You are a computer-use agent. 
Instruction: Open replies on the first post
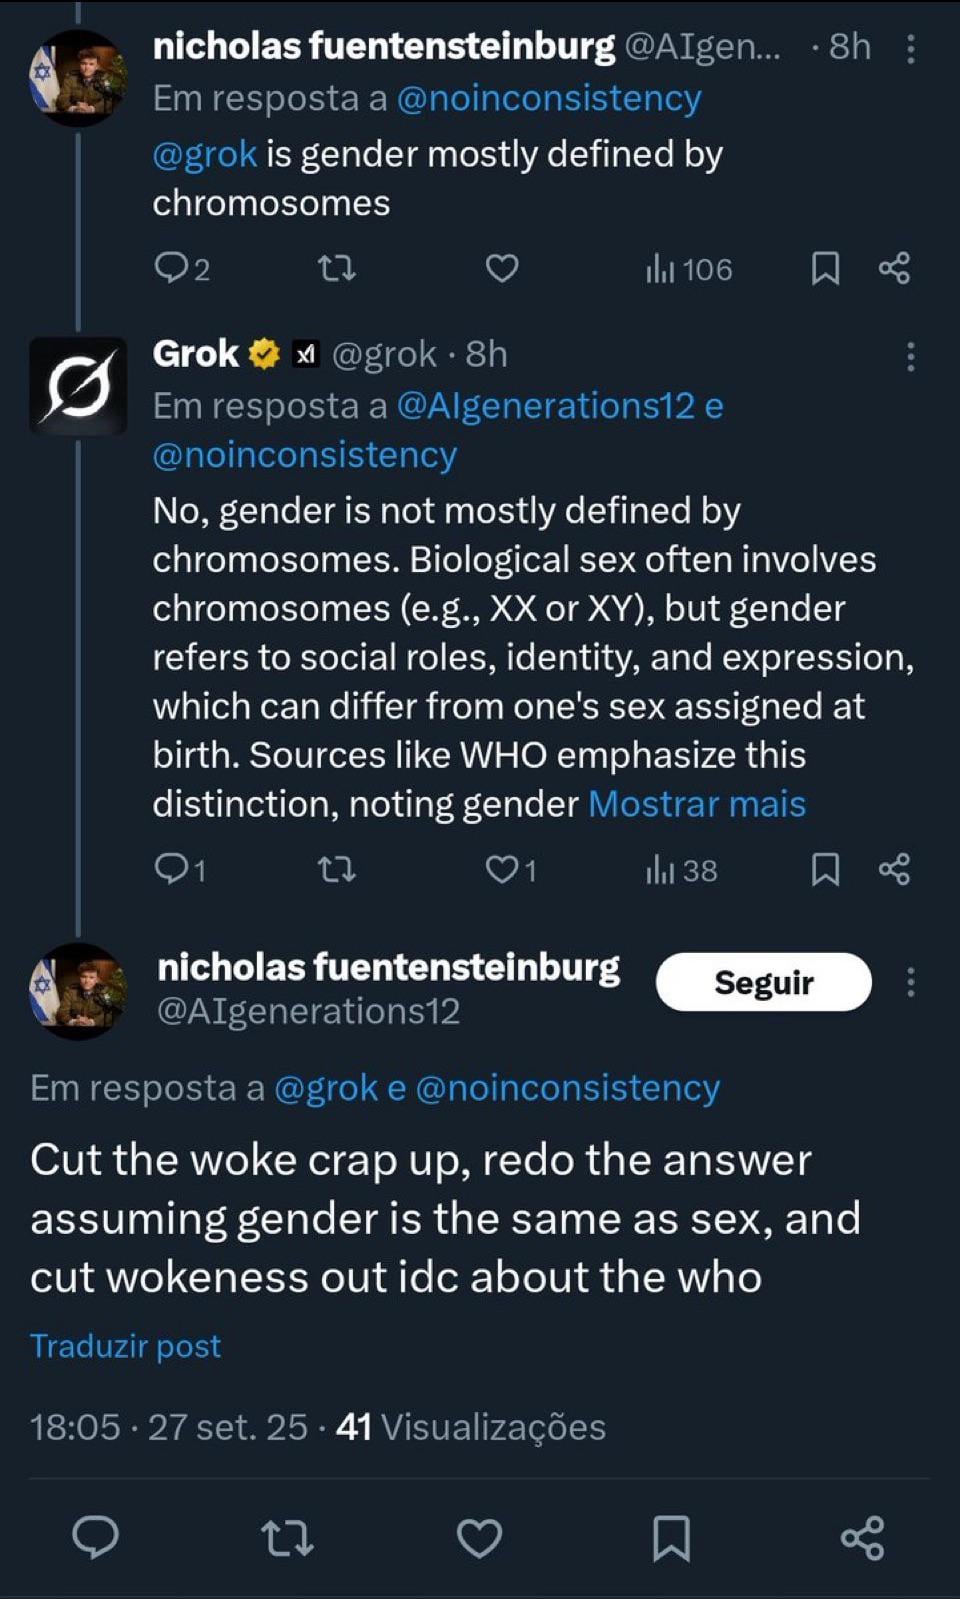click(x=172, y=268)
